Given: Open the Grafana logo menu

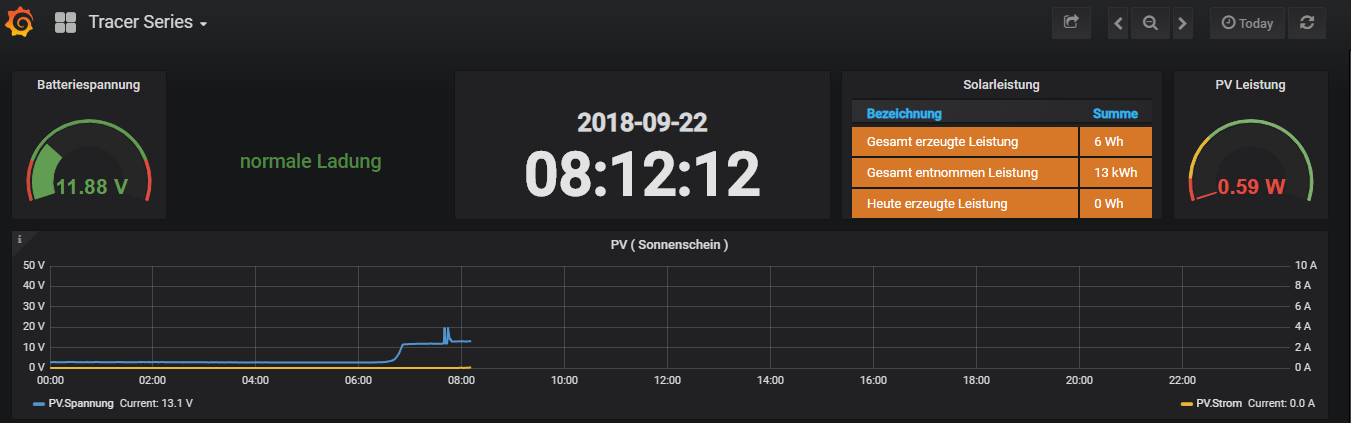Looking at the screenshot, I should coord(20,22).
